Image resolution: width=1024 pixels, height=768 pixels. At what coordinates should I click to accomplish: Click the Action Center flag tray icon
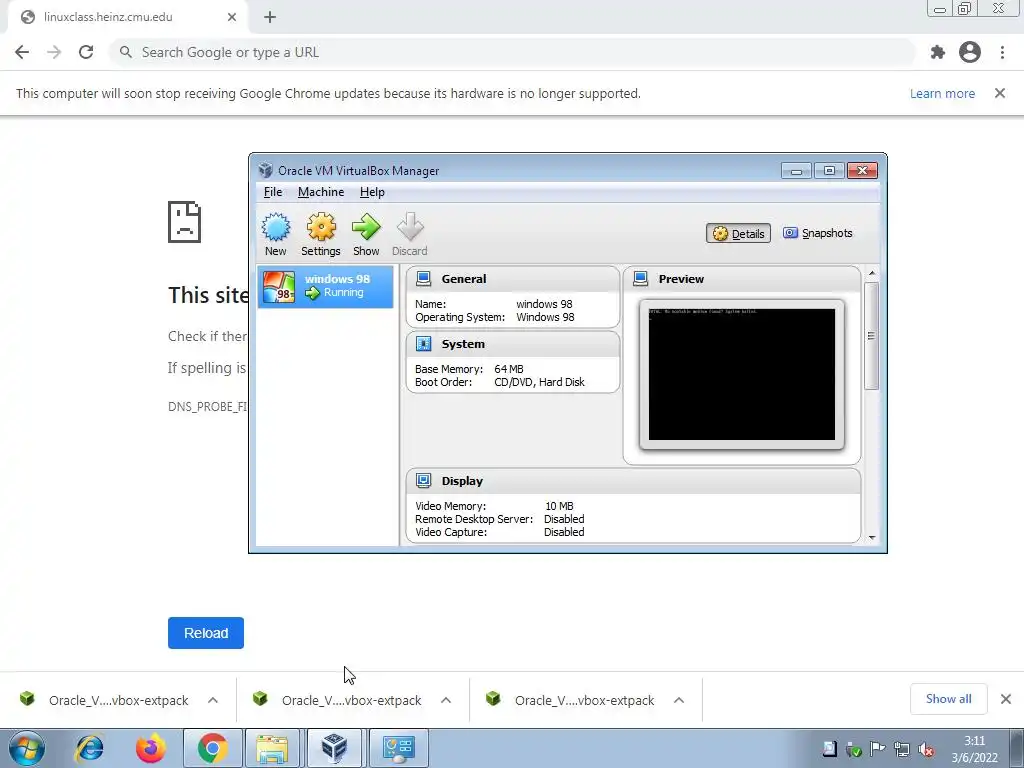(x=878, y=750)
